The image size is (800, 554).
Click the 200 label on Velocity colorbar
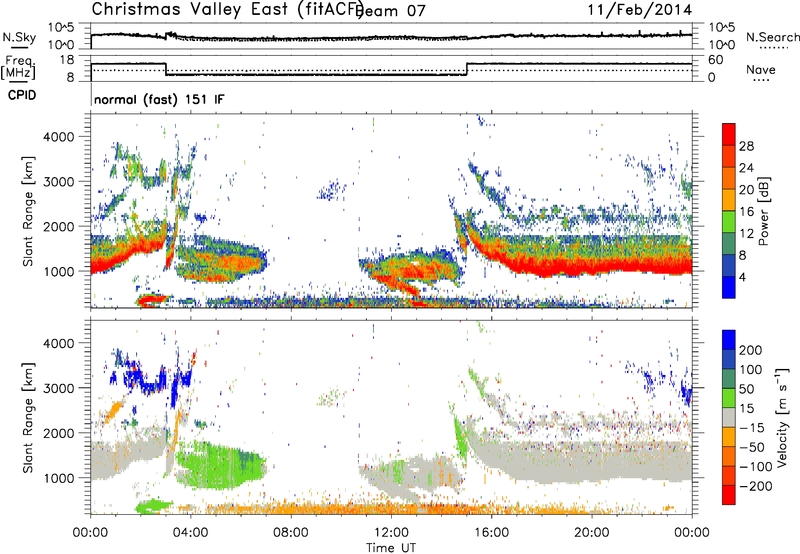pyautogui.click(x=750, y=350)
